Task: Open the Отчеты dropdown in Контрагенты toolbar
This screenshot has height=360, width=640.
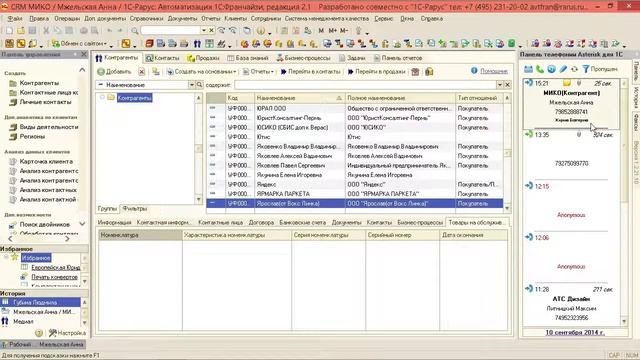Action: (258, 71)
